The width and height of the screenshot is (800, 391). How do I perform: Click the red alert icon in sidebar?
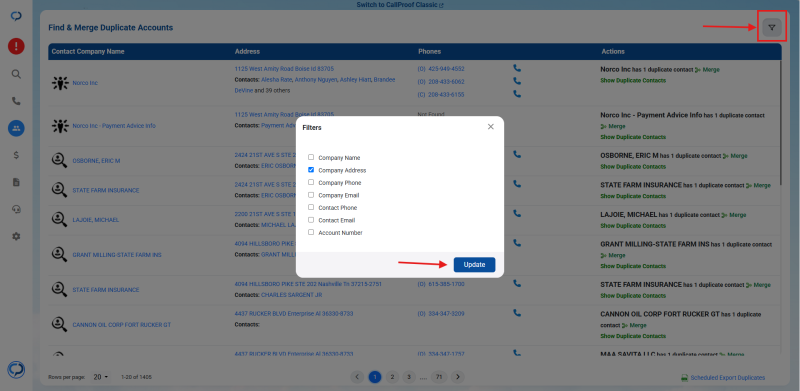tap(16, 47)
